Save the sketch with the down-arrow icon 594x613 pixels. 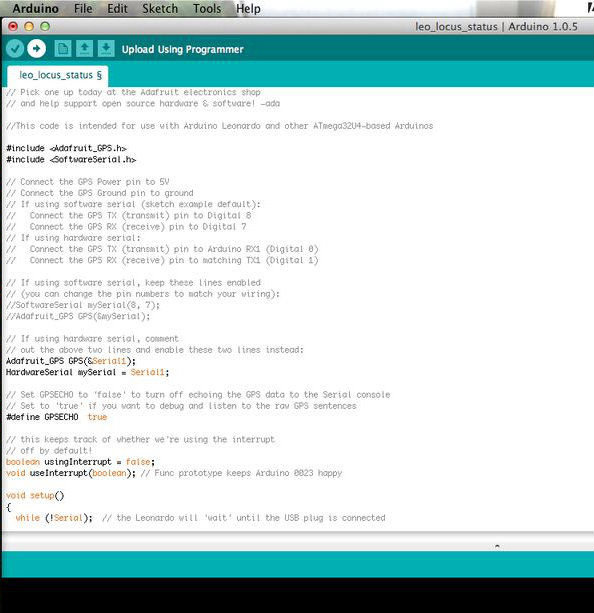click(106, 49)
